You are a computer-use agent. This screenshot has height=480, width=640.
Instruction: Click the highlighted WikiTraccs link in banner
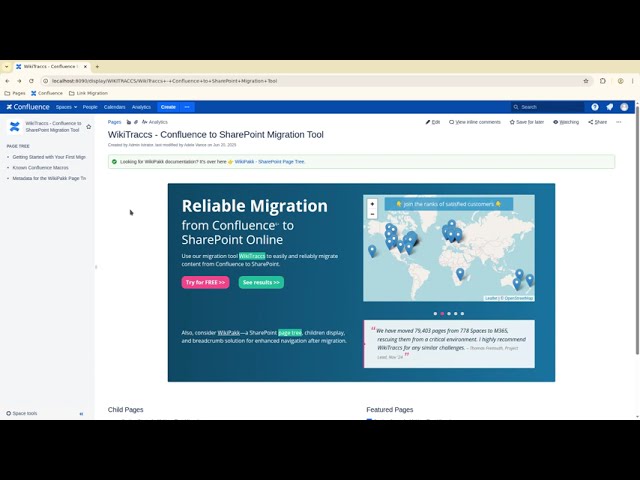click(252, 256)
